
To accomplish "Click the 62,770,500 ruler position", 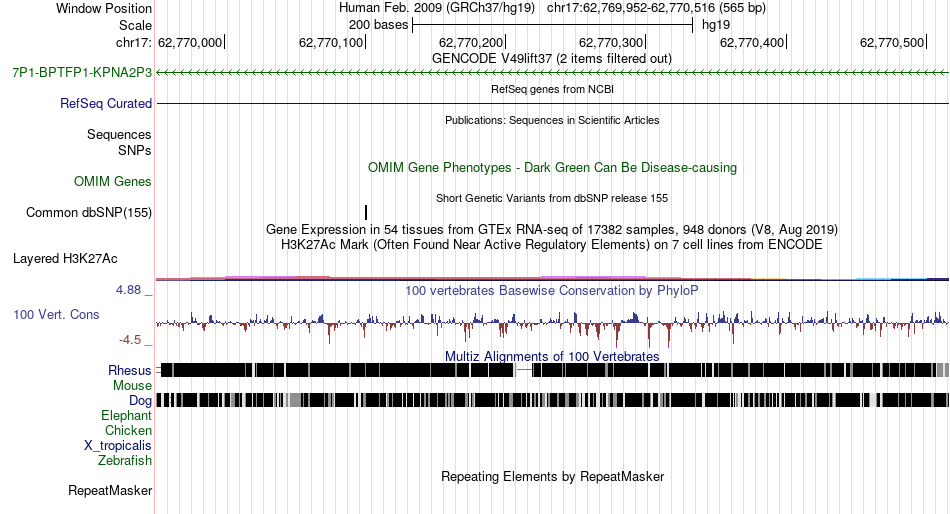I will [892, 42].
